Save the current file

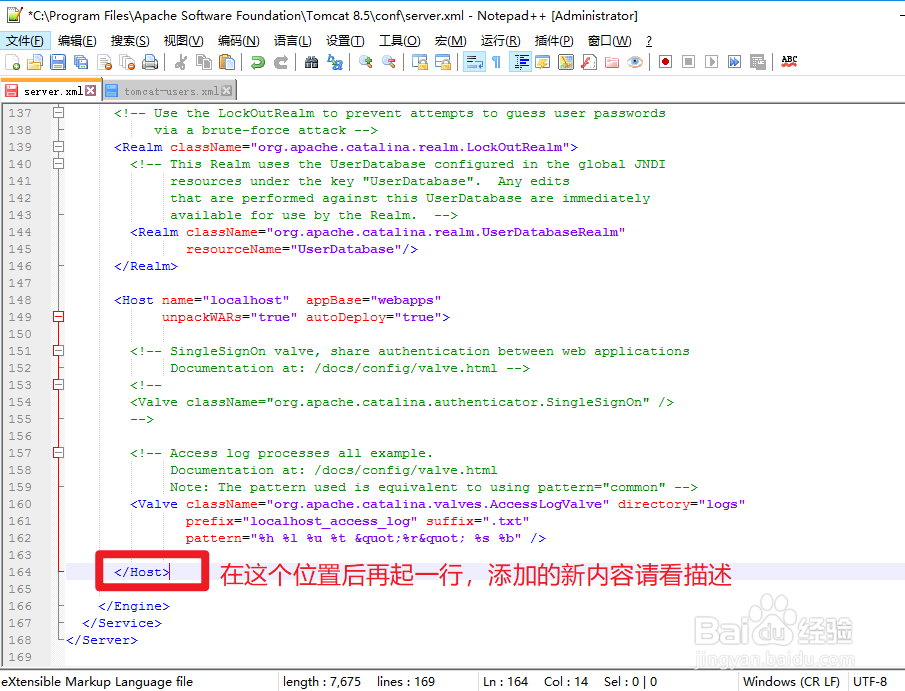click(x=58, y=62)
